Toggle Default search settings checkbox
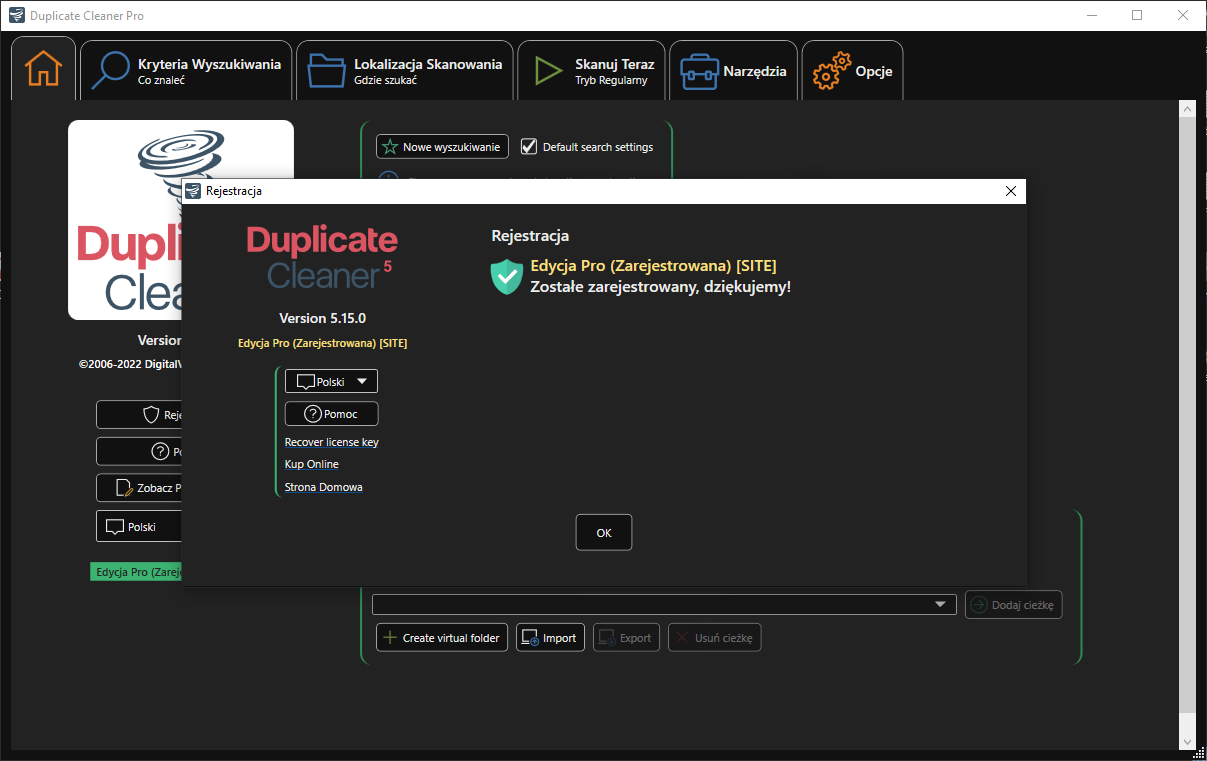 [x=529, y=147]
